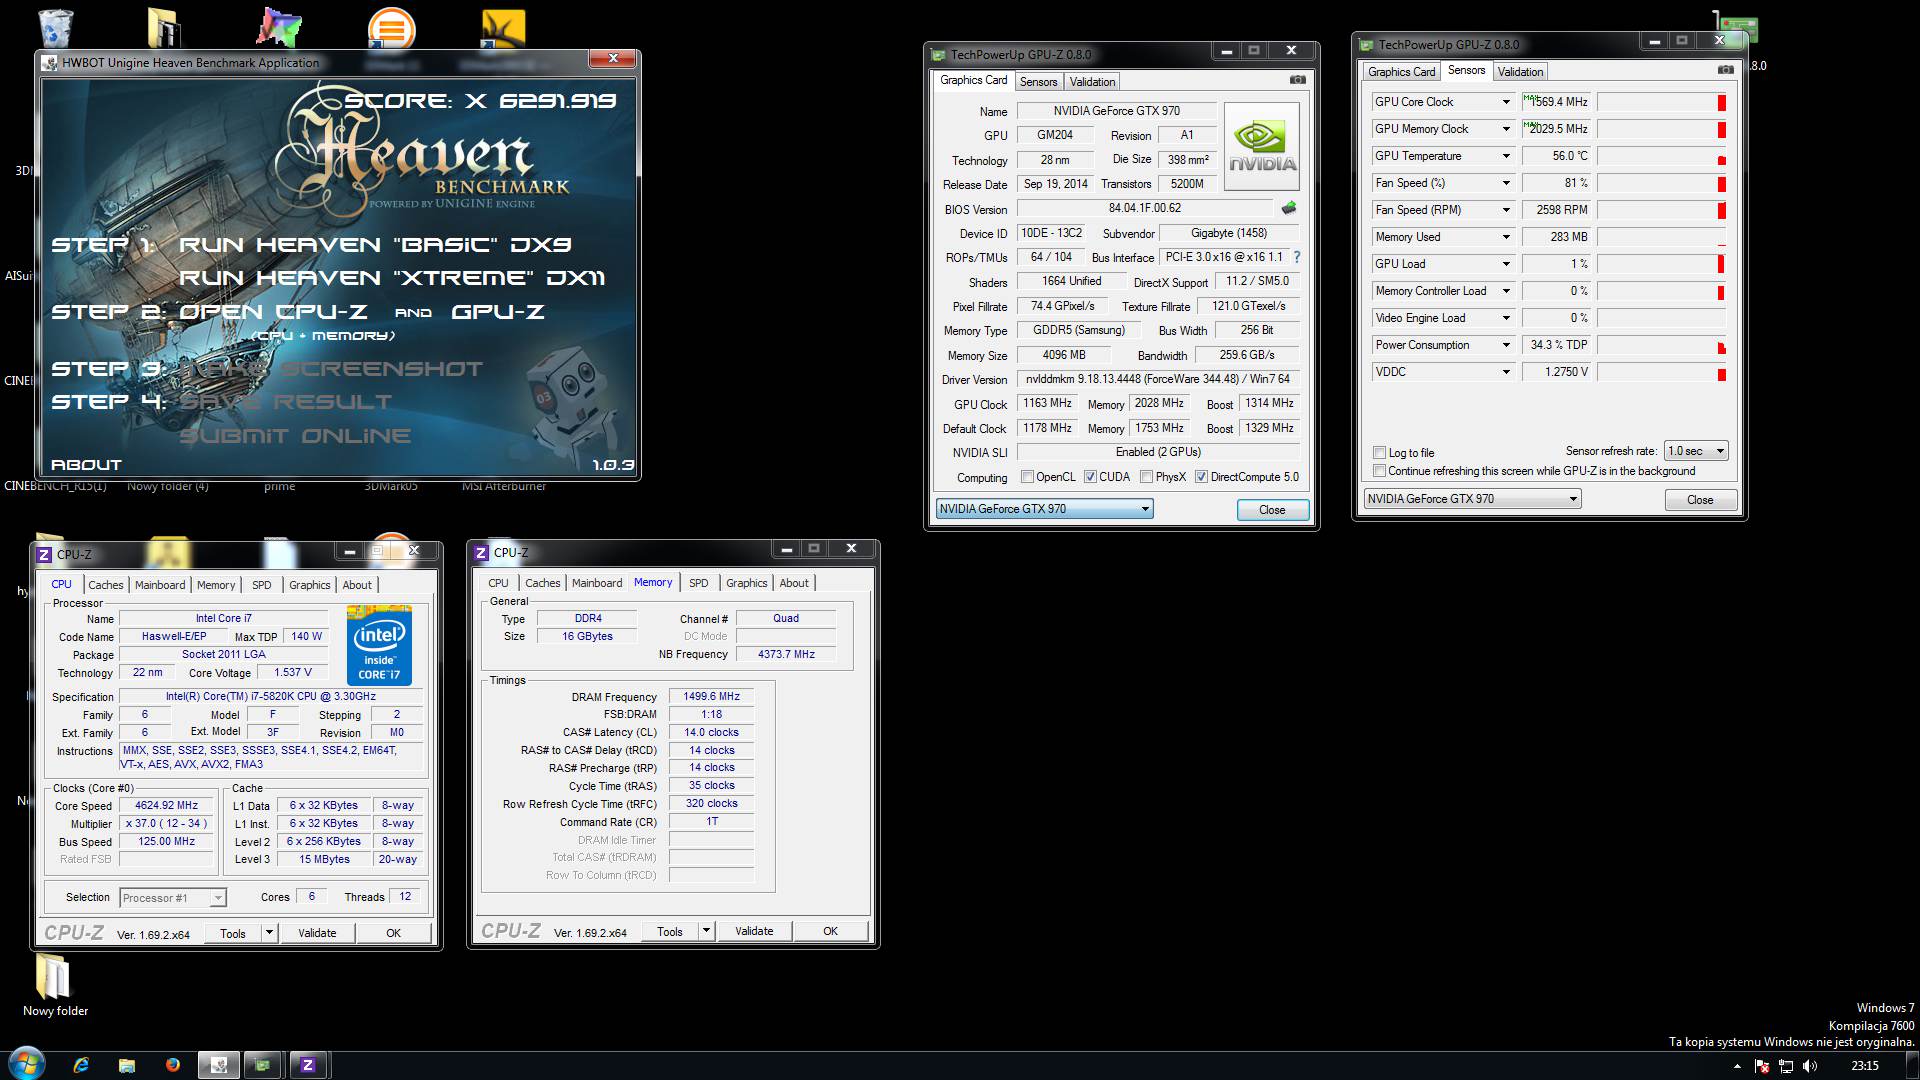The height and width of the screenshot is (1080, 1920).
Task: Open GPU selection dropdown in GPU-Z Sensors window
Action: (x=1472, y=499)
